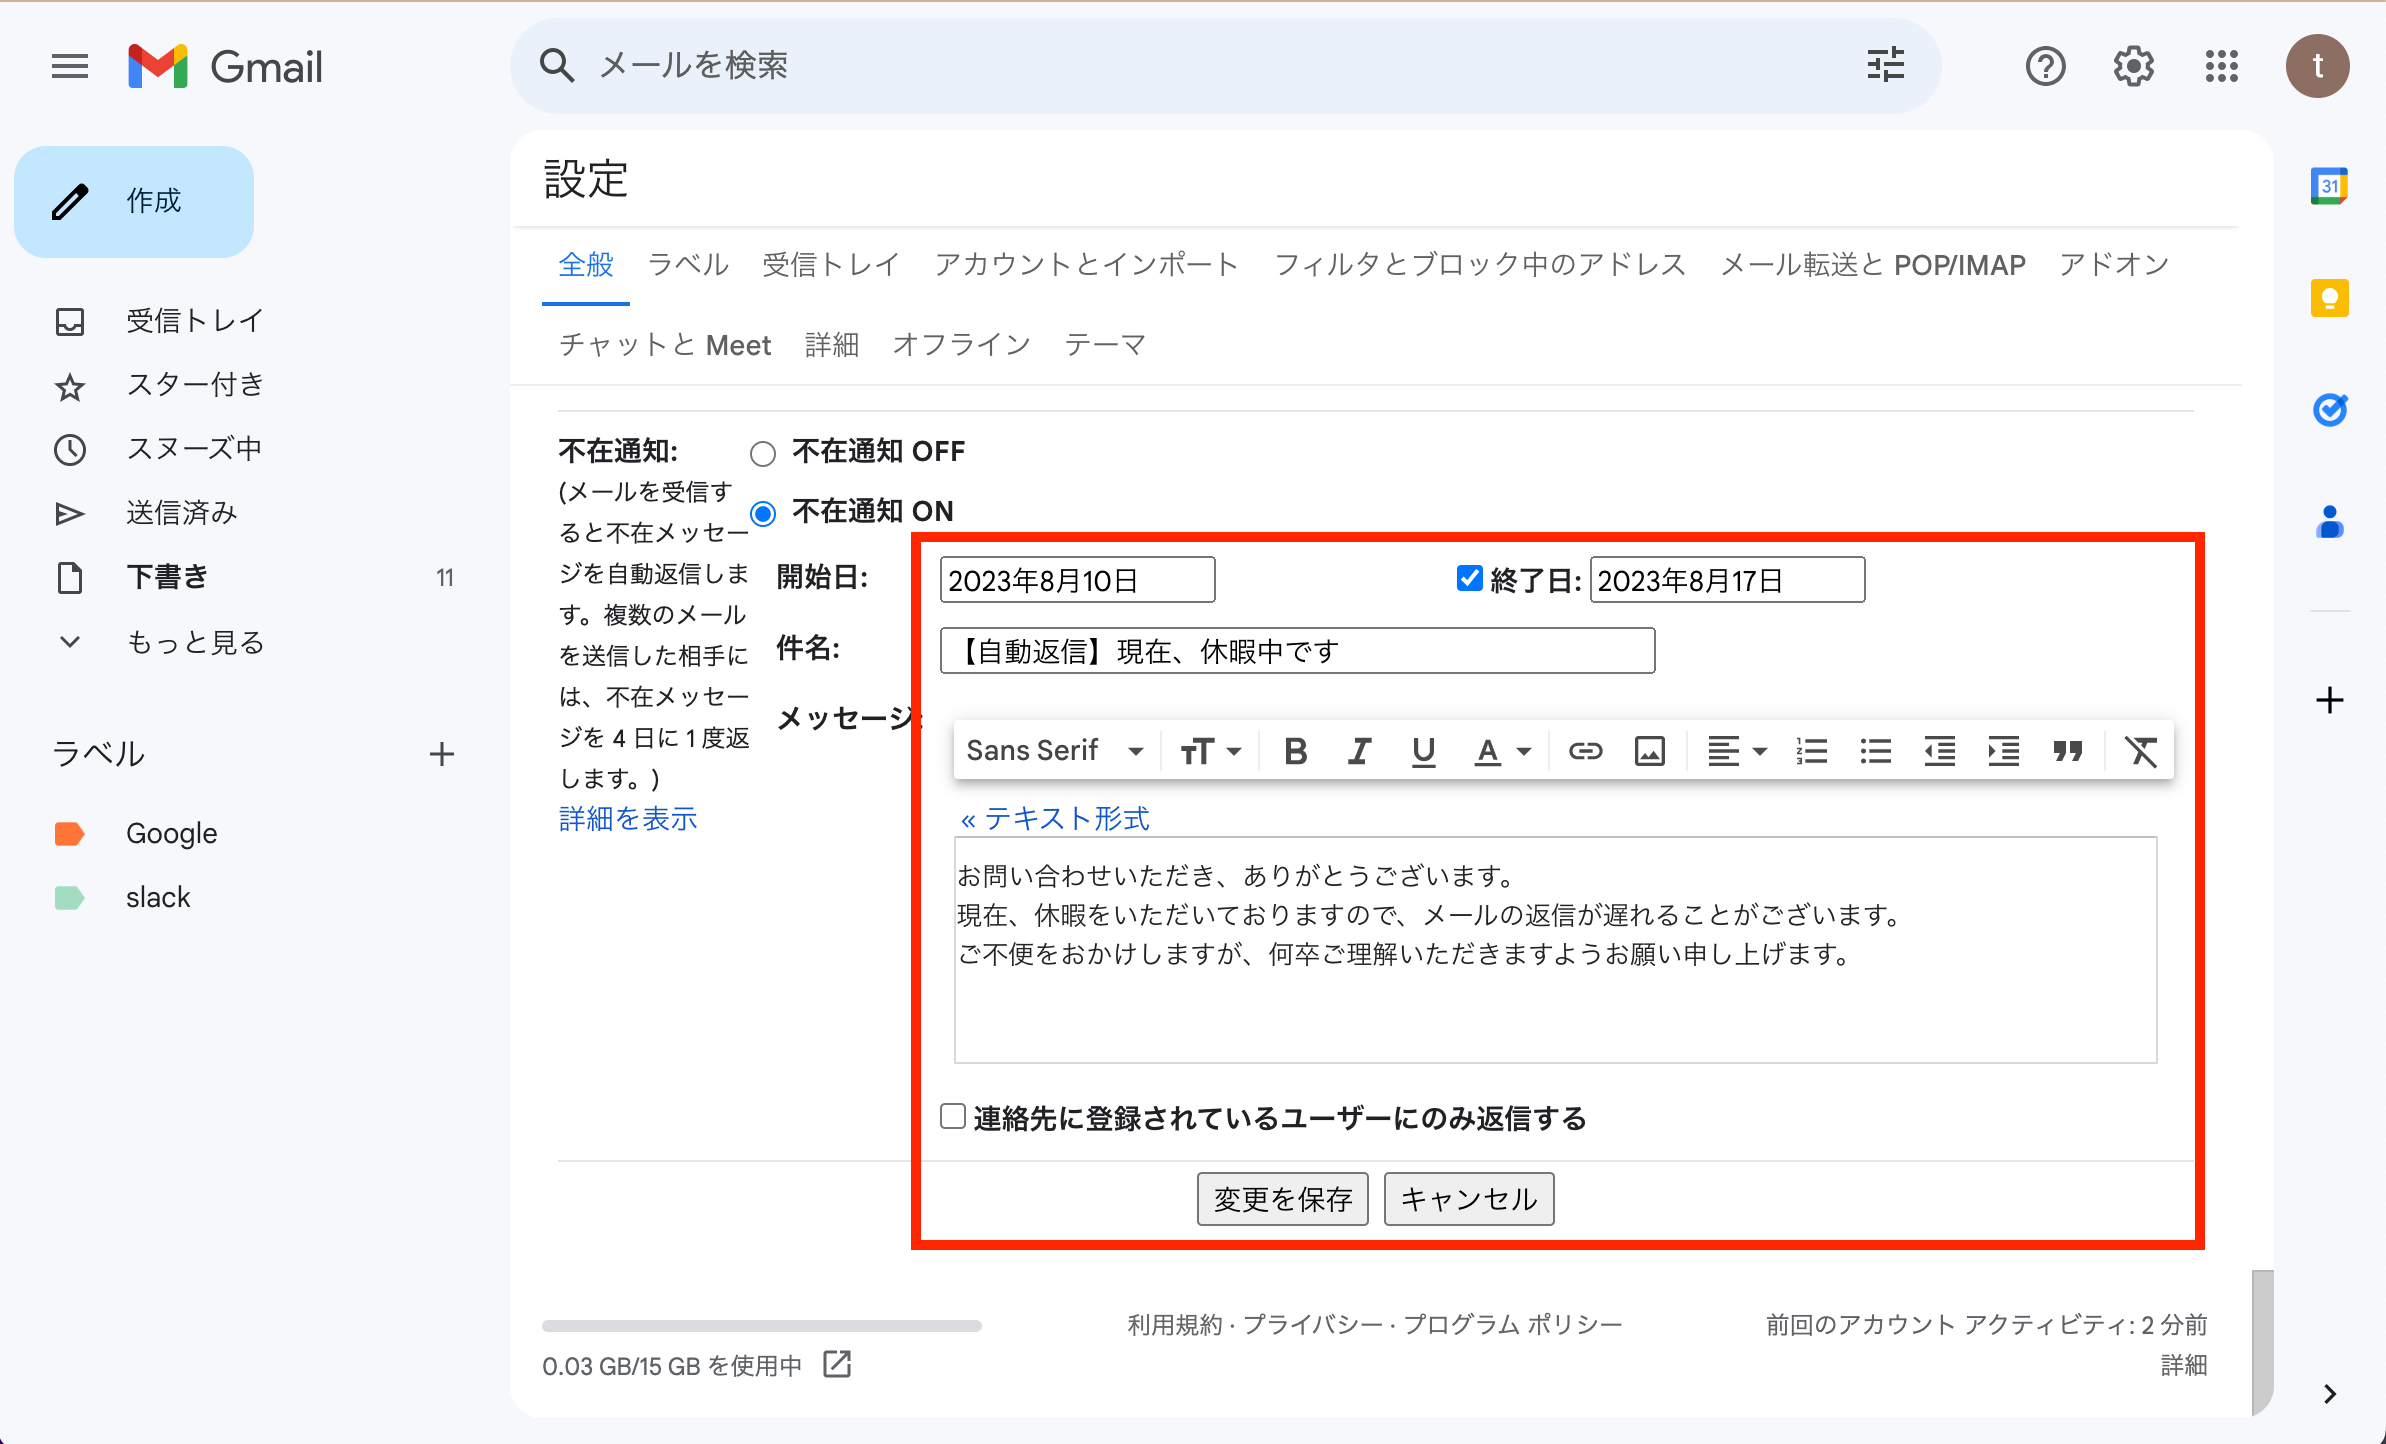Select 不在通知 ON radio button

point(763,514)
